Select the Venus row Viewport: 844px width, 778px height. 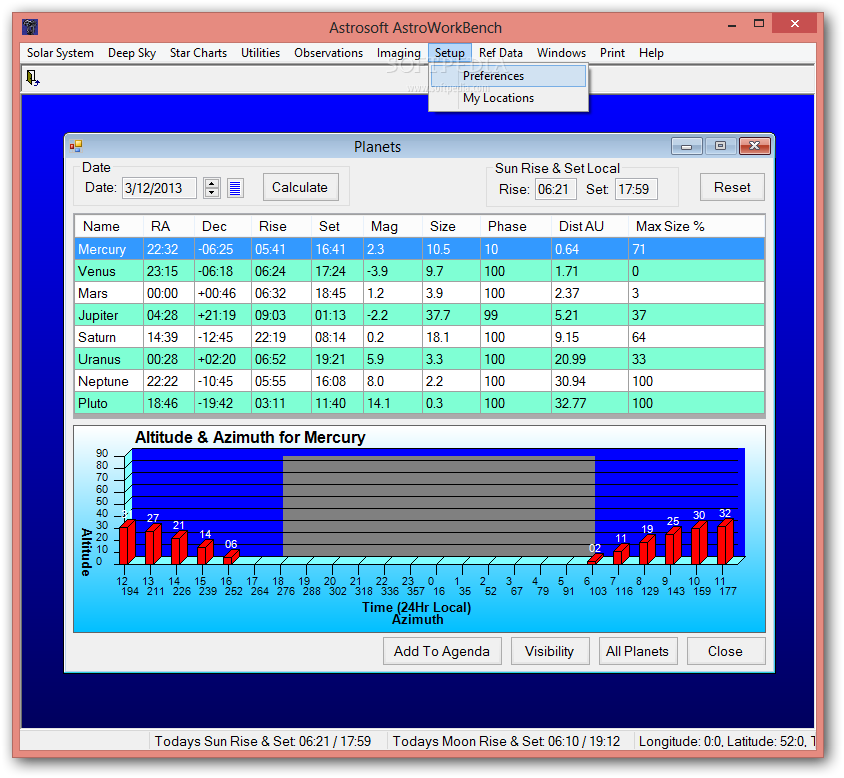point(420,271)
